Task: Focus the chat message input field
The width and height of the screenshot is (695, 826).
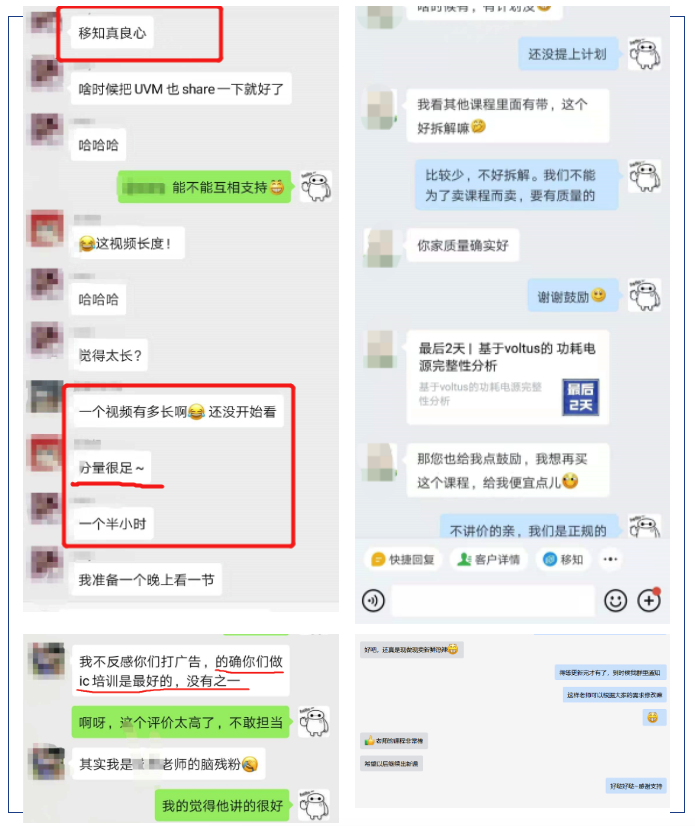Action: (x=493, y=601)
